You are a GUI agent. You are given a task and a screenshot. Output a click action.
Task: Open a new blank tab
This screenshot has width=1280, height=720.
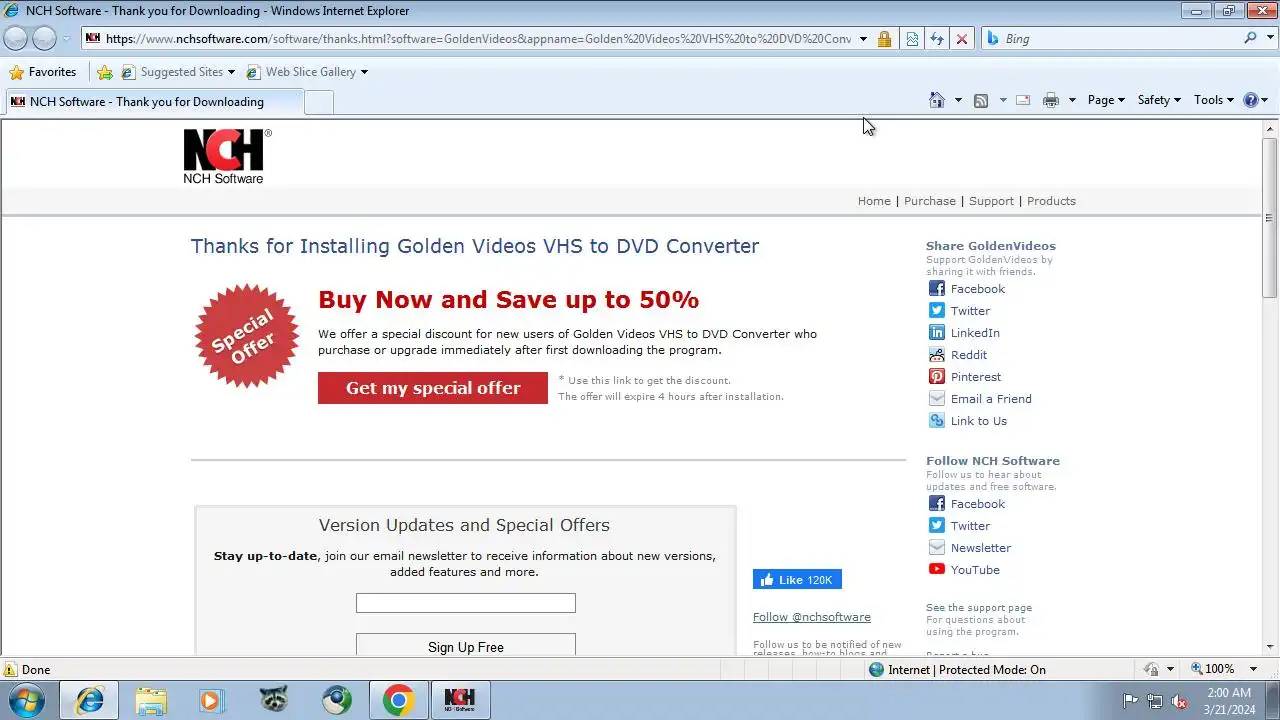pyautogui.click(x=318, y=102)
